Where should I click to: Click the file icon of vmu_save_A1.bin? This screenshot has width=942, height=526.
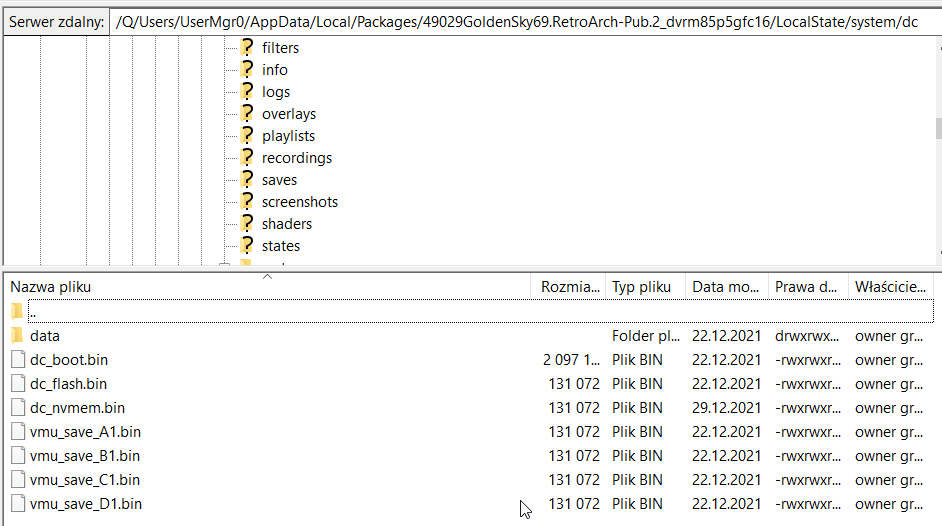(x=17, y=432)
